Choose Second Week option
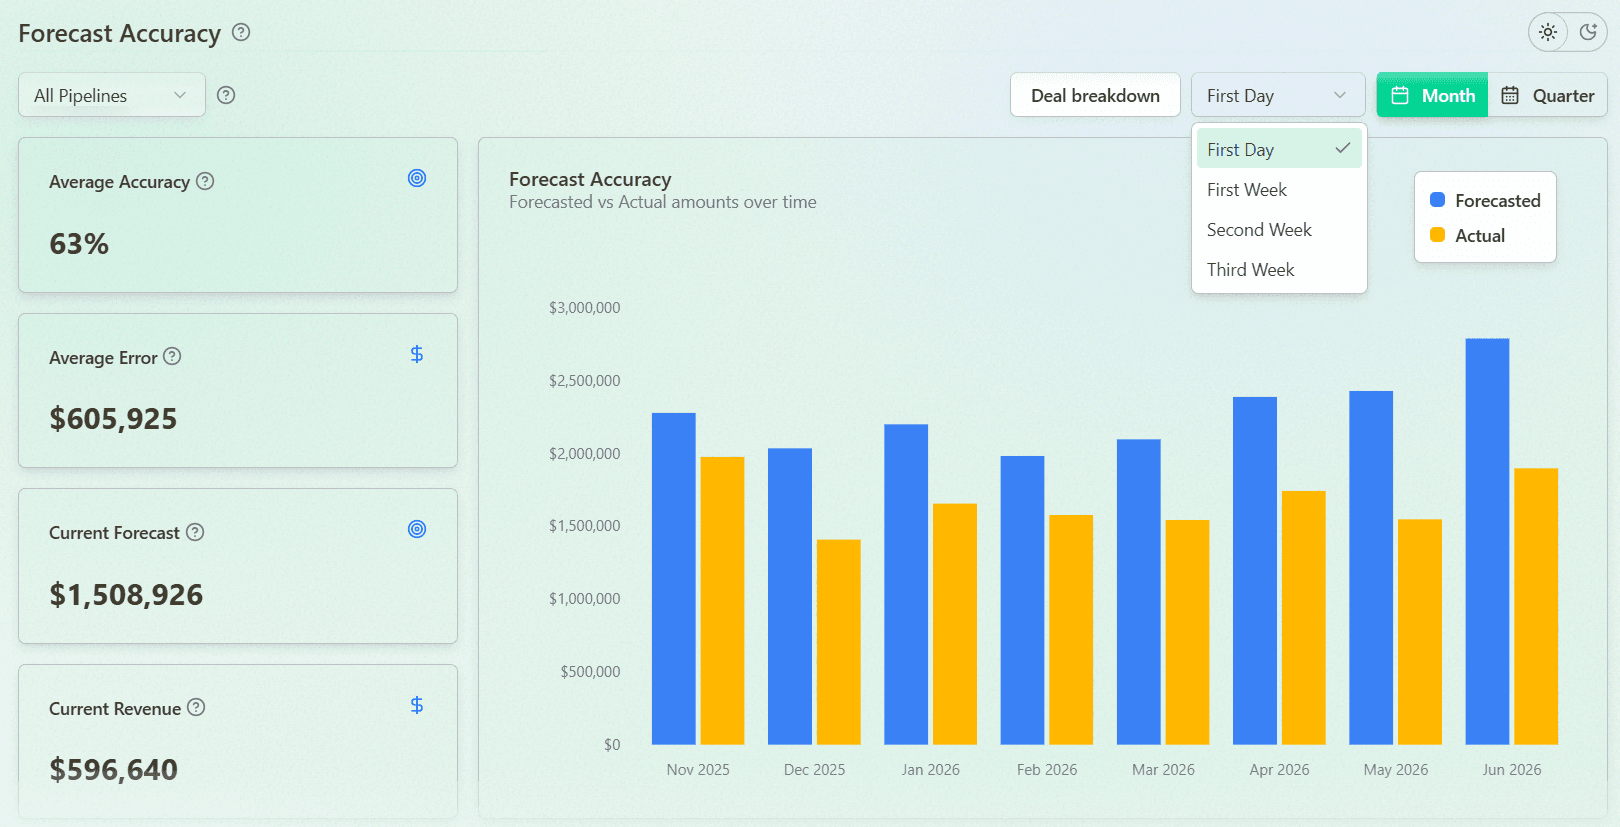This screenshot has width=1620, height=827. (x=1279, y=229)
